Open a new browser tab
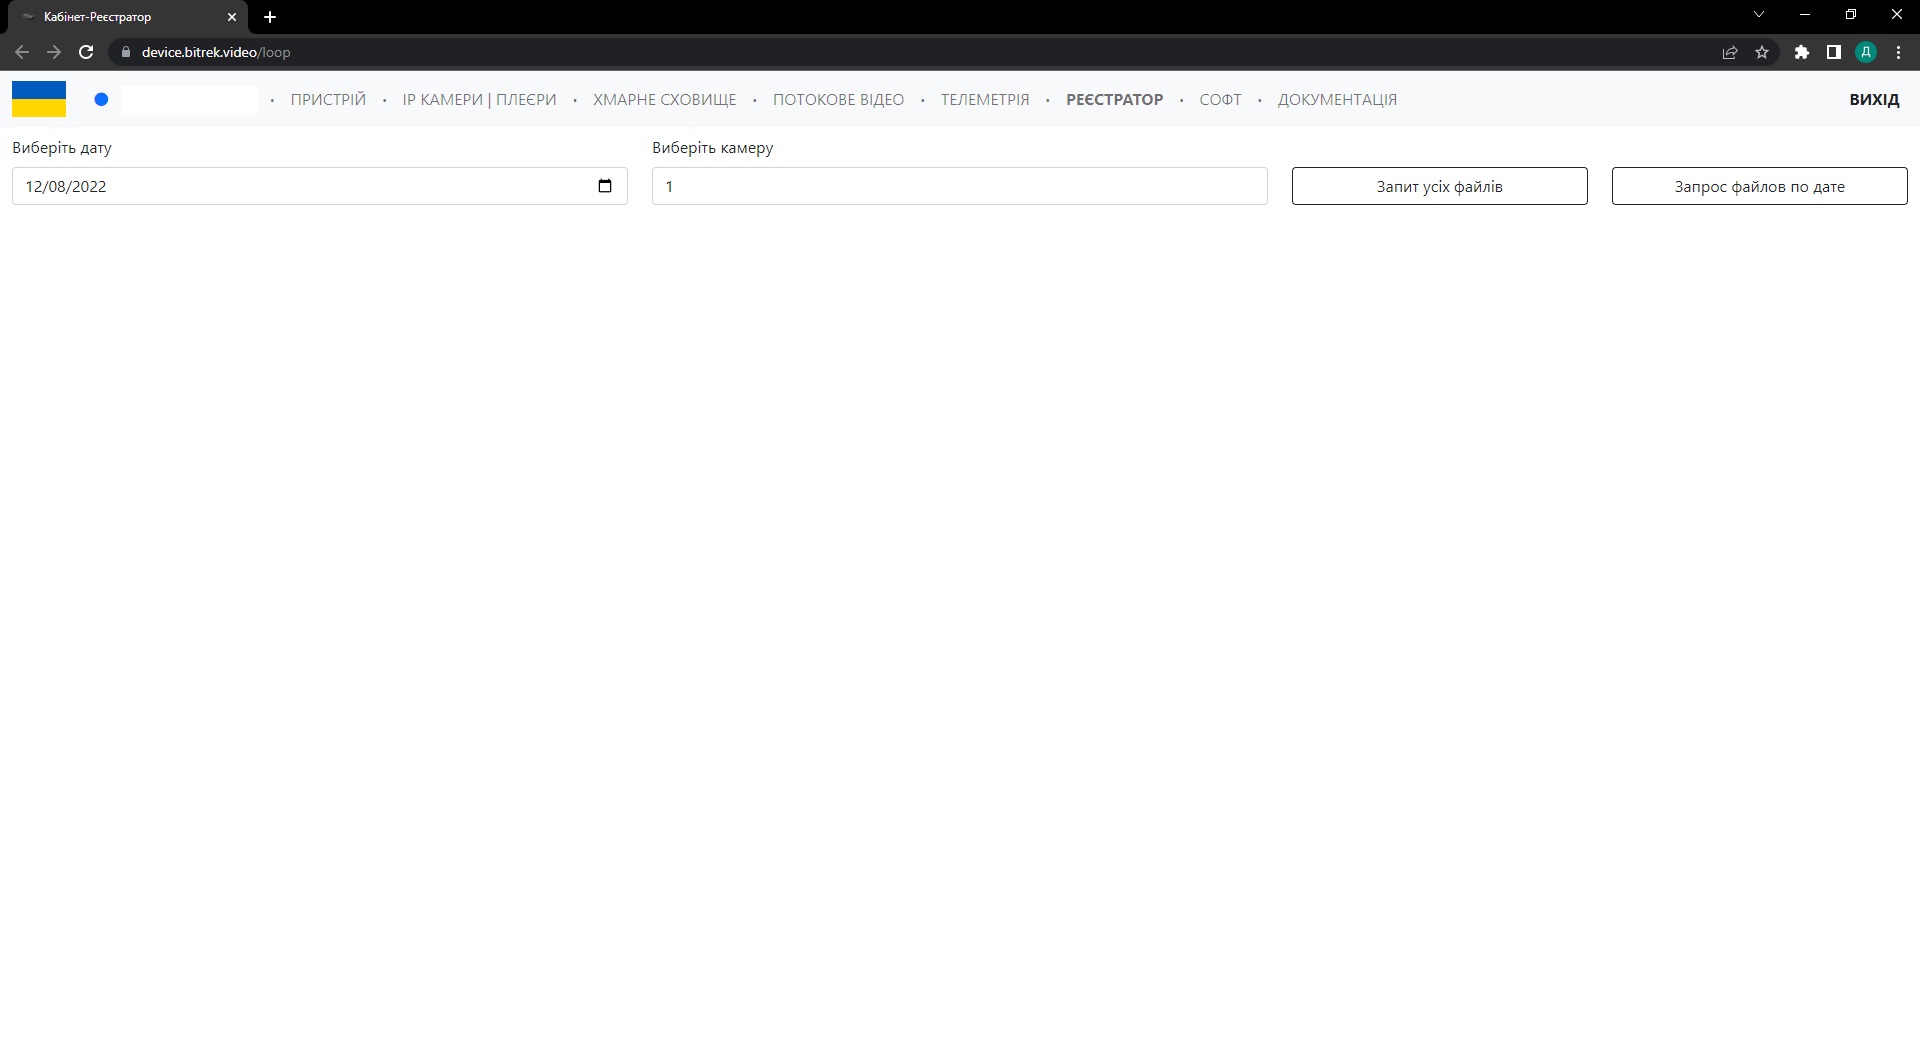 point(270,17)
